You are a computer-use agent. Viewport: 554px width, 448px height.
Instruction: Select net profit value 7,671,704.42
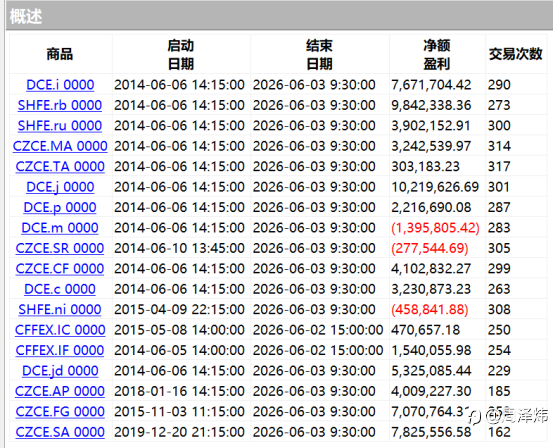click(431, 85)
